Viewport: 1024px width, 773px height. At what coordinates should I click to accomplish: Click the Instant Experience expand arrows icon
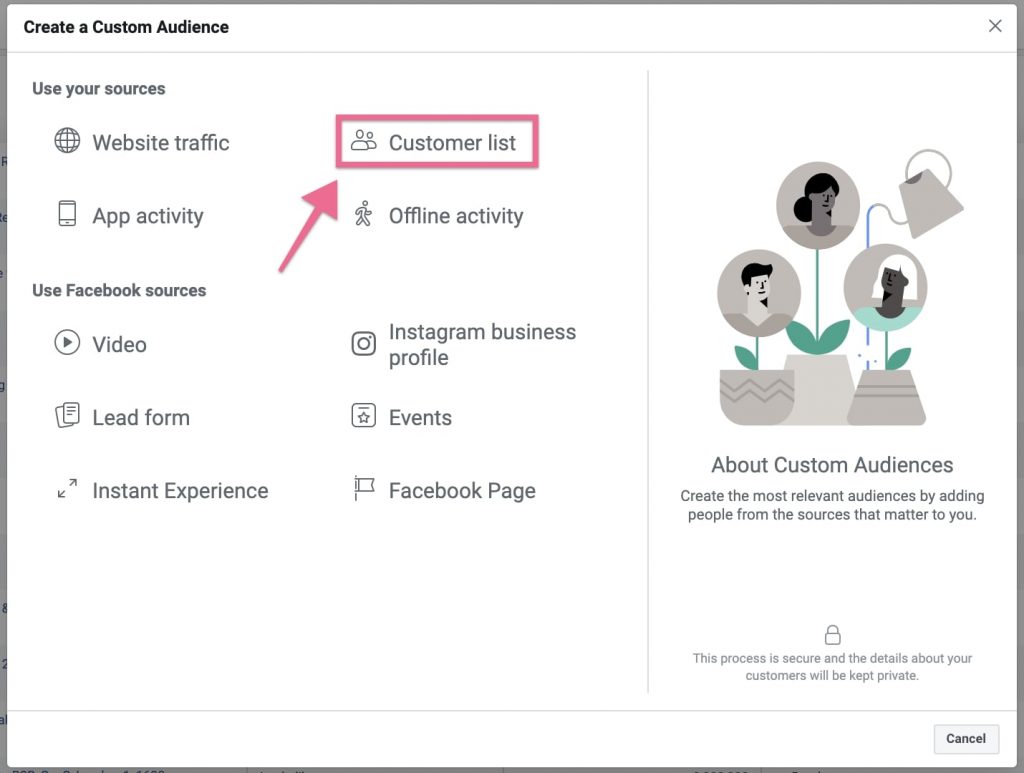[x=67, y=490]
